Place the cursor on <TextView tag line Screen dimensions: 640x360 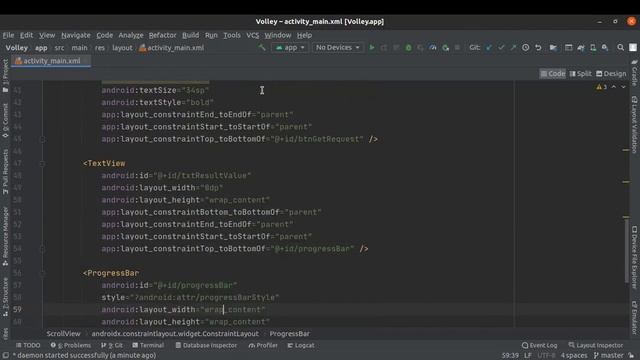104,163
